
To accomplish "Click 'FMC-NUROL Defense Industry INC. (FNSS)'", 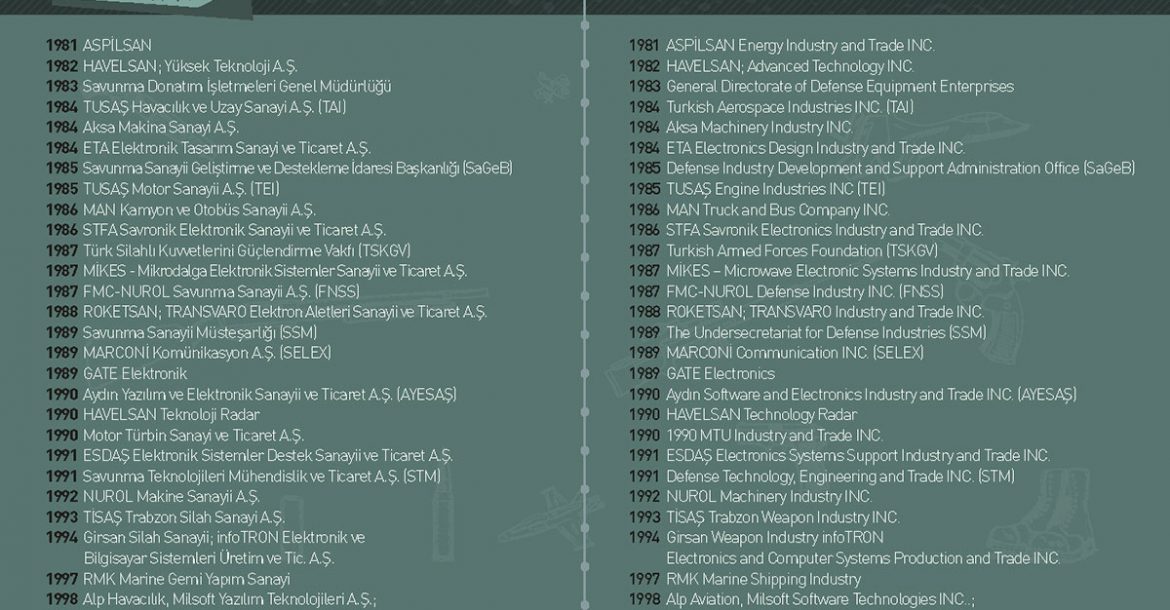I will 805,292.
